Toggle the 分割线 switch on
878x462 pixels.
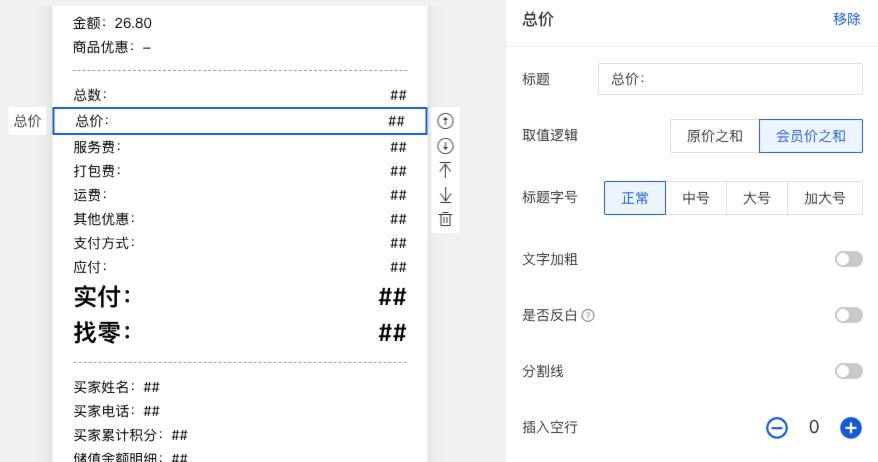click(x=848, y=372)
